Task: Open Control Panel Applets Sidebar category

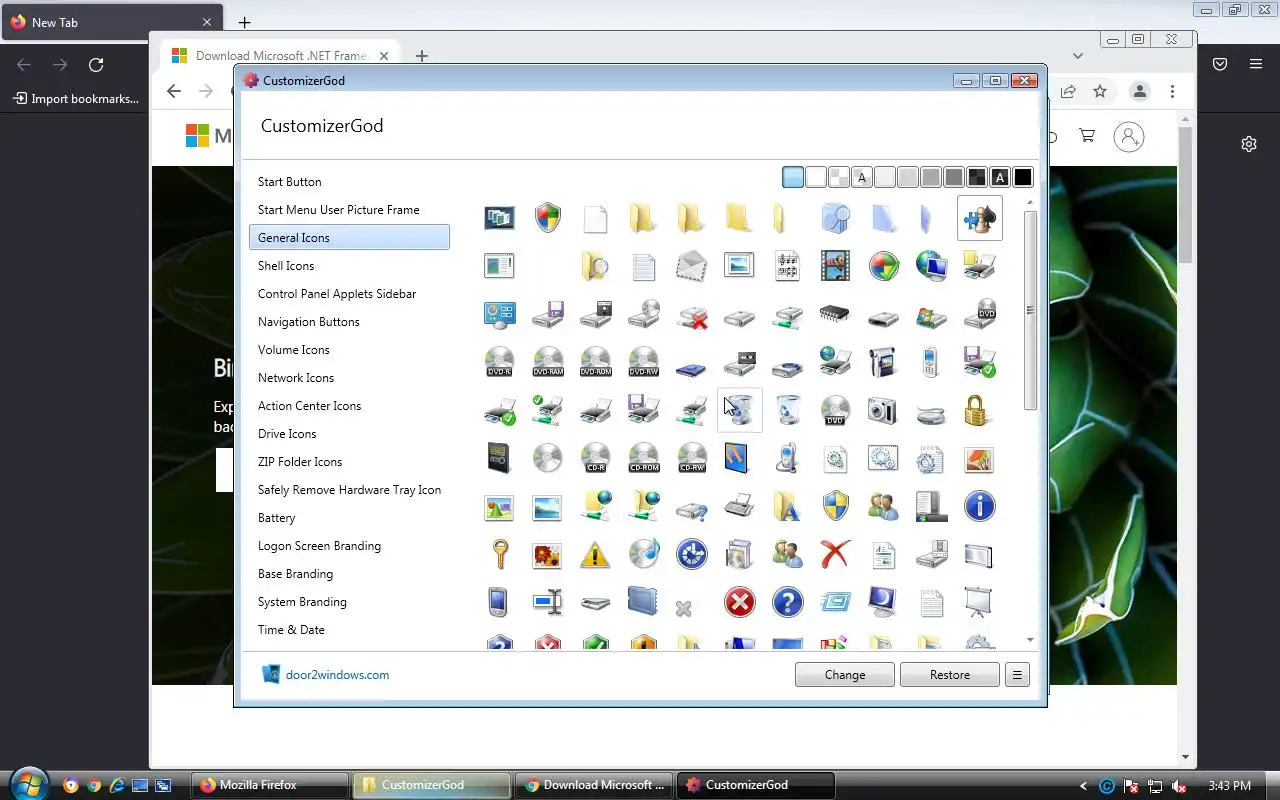Action: [x=349, y=294]
